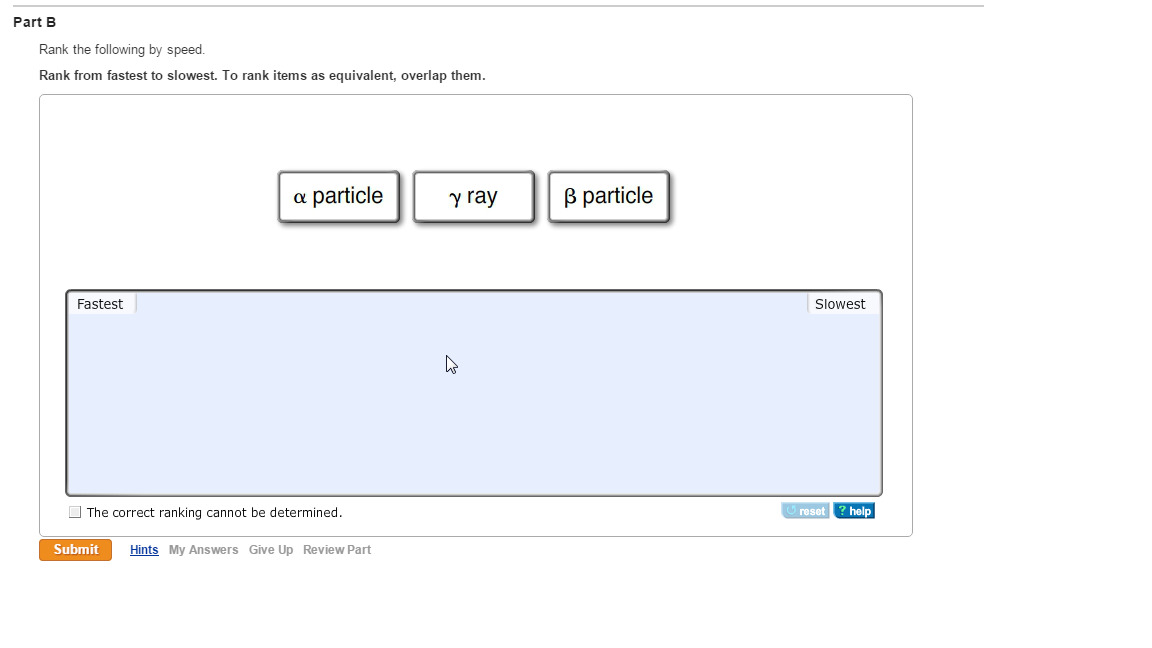
Task: Click the Give Up link
Action: point(271,550)
